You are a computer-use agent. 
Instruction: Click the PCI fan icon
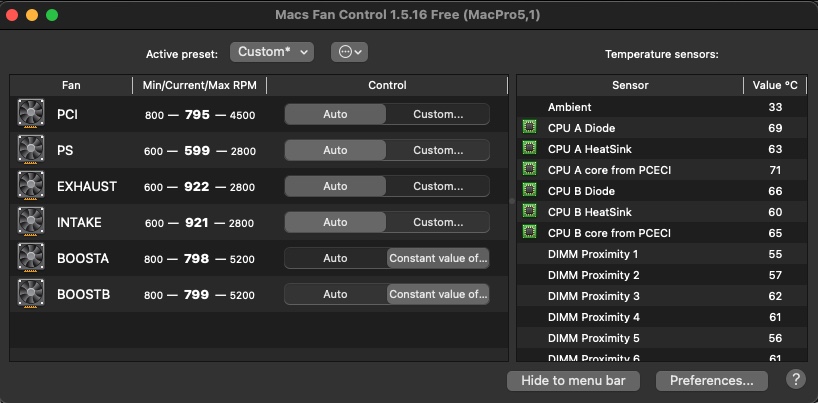(31, 114)
